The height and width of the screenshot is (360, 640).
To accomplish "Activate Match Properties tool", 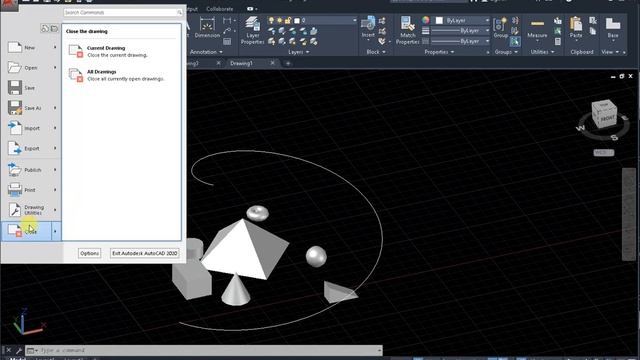I will (407, 30).
